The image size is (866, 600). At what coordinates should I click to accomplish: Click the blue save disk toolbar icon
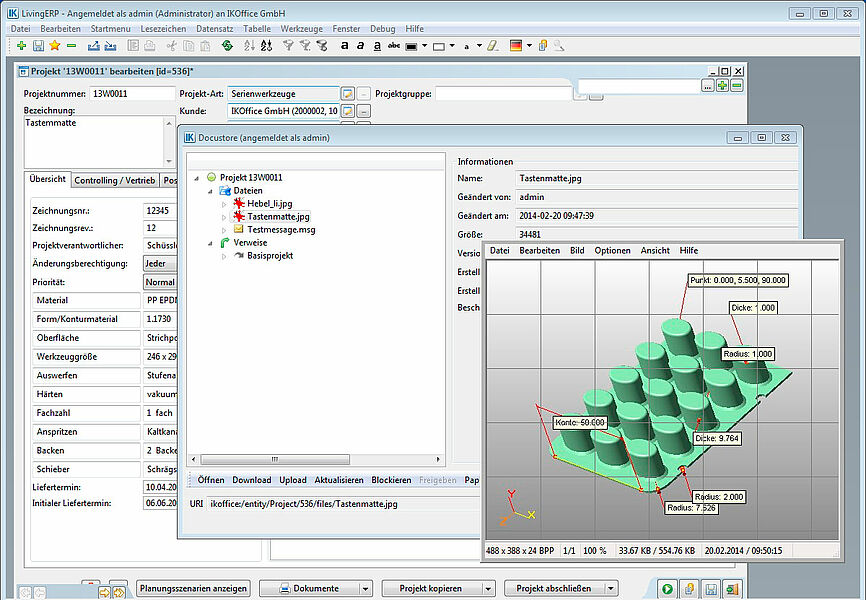click(x=38, y=46)
